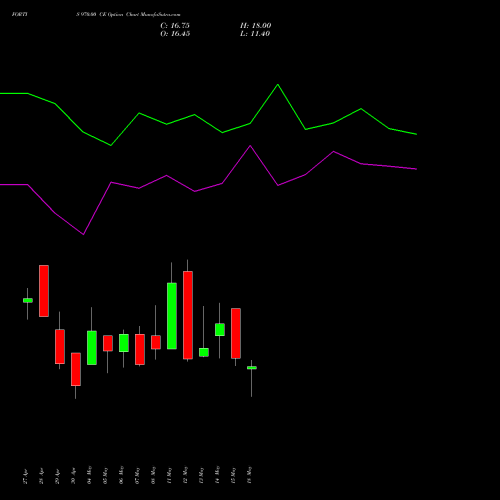
Task: Click the red candle for 29 Apr
Action: point(60,346)
